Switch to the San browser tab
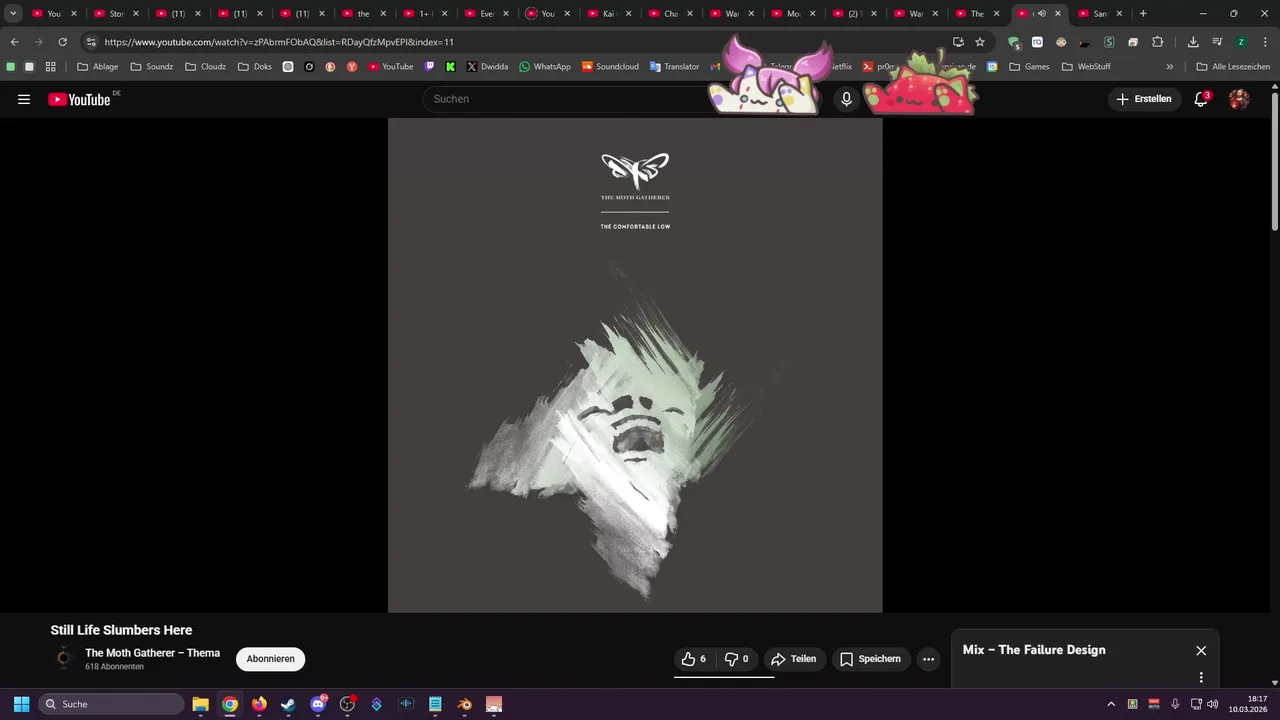Viewport: 1280px width, 720px height. click(1100, 14)
